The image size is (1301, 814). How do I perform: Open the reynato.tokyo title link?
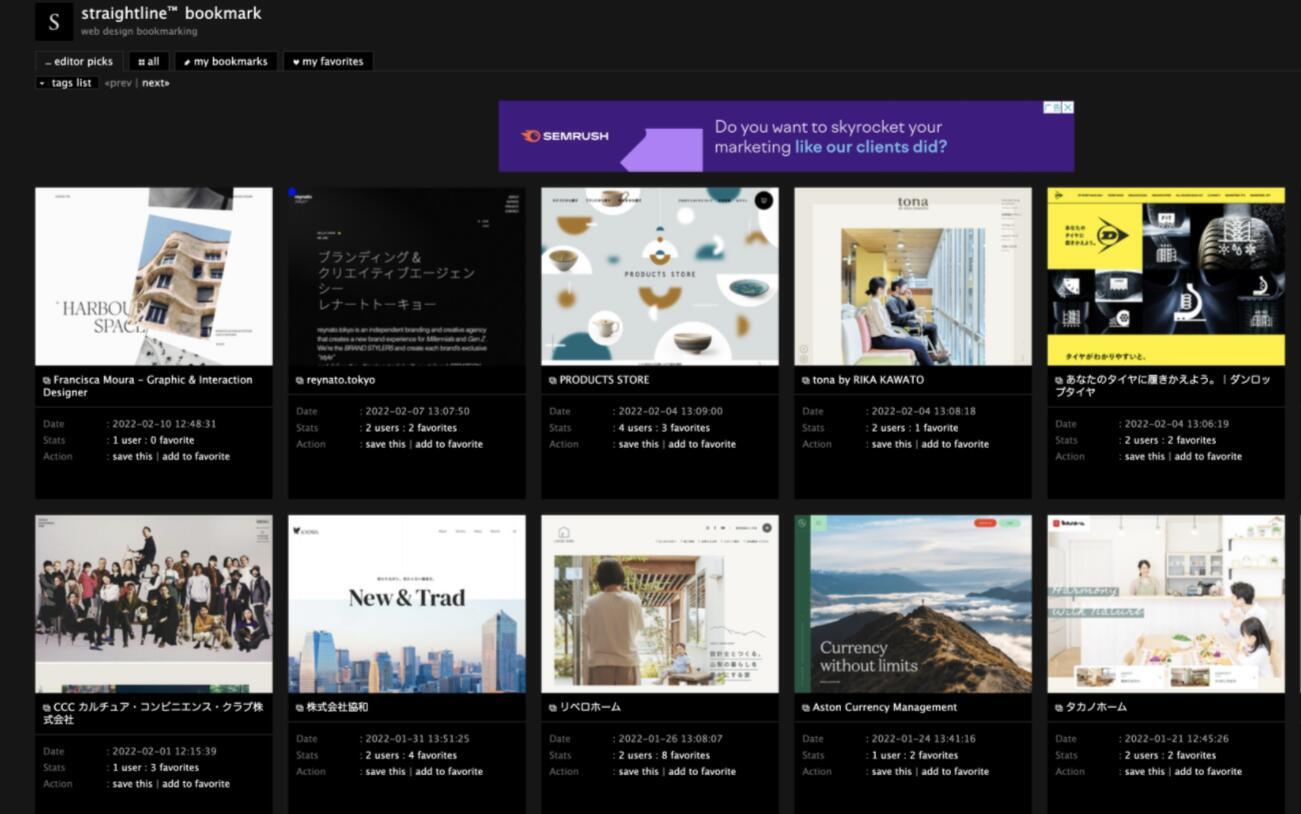[x=341, y=380]
